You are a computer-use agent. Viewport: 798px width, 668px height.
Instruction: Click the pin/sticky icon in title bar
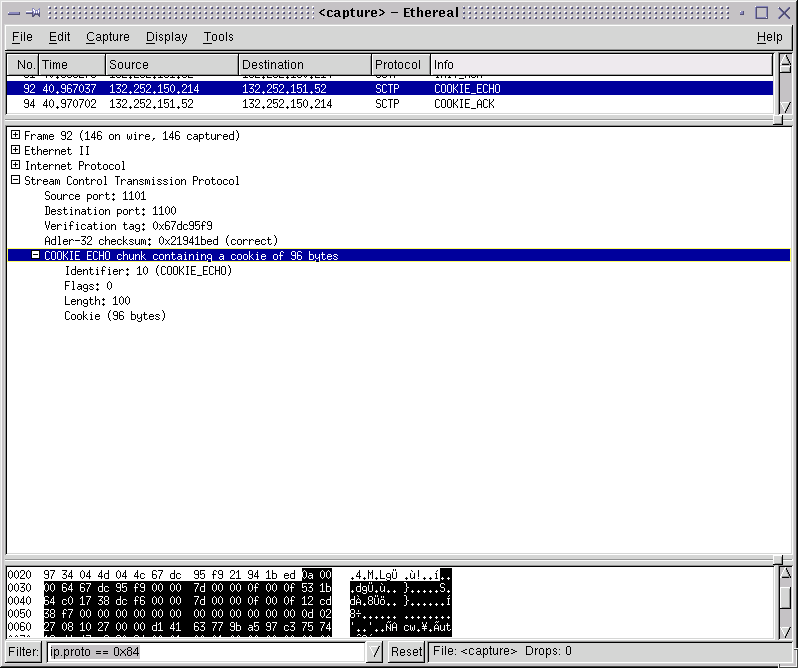click(33, 13)
